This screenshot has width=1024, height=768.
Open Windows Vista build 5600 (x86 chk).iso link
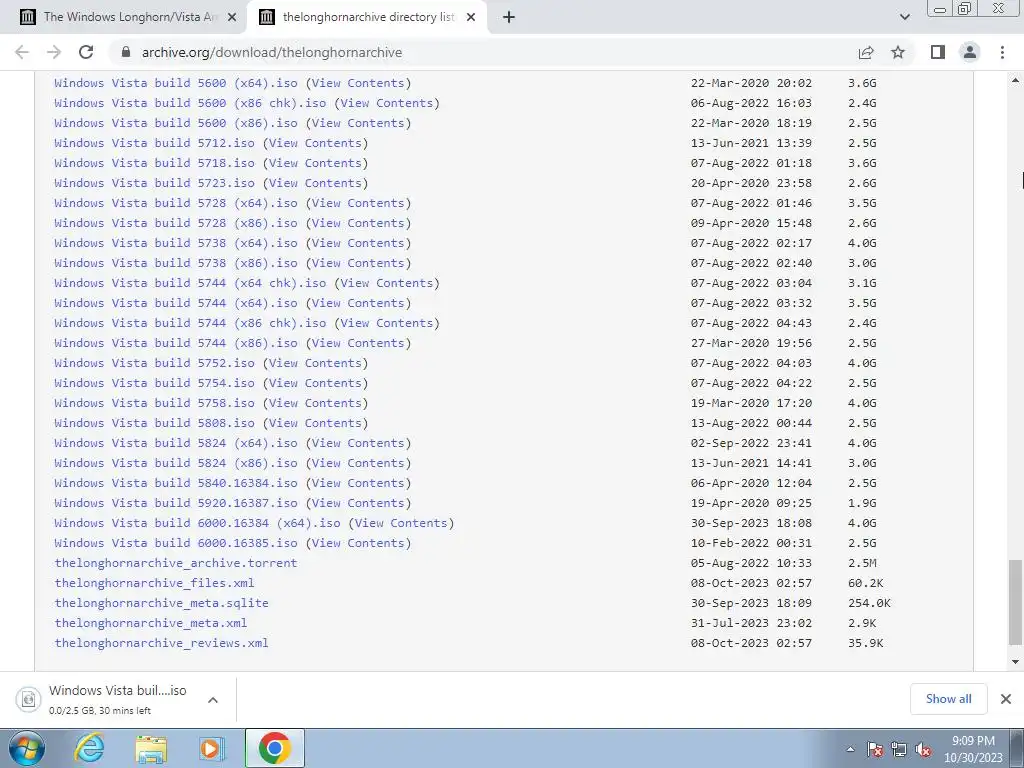(x=190, y=103)
